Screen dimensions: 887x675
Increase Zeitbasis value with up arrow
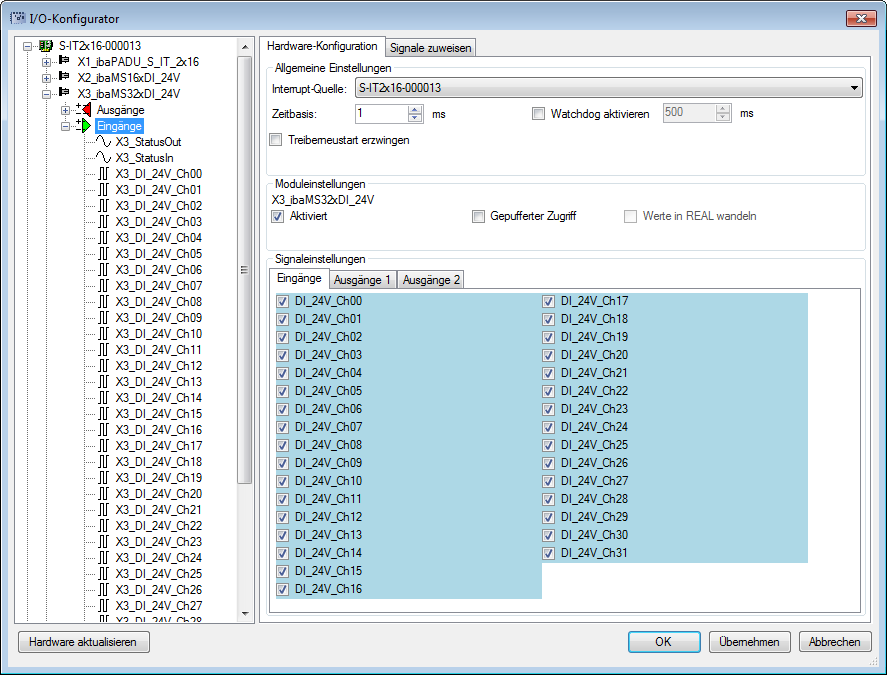(x=416, y=109)
